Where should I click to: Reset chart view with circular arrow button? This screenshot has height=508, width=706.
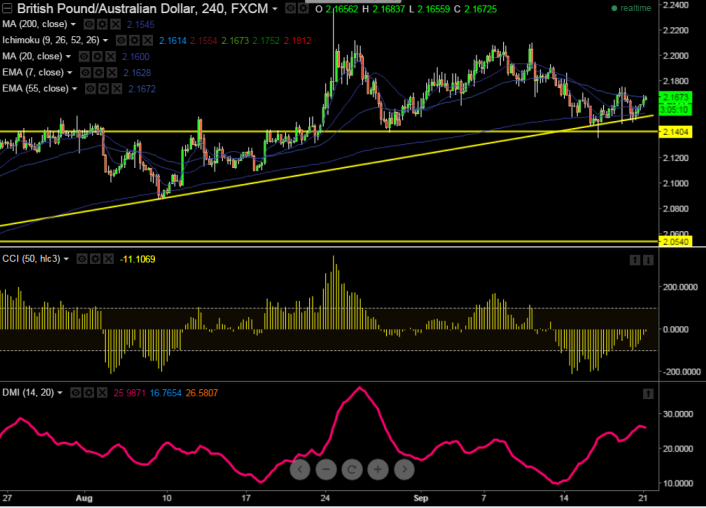coord(352,468)
